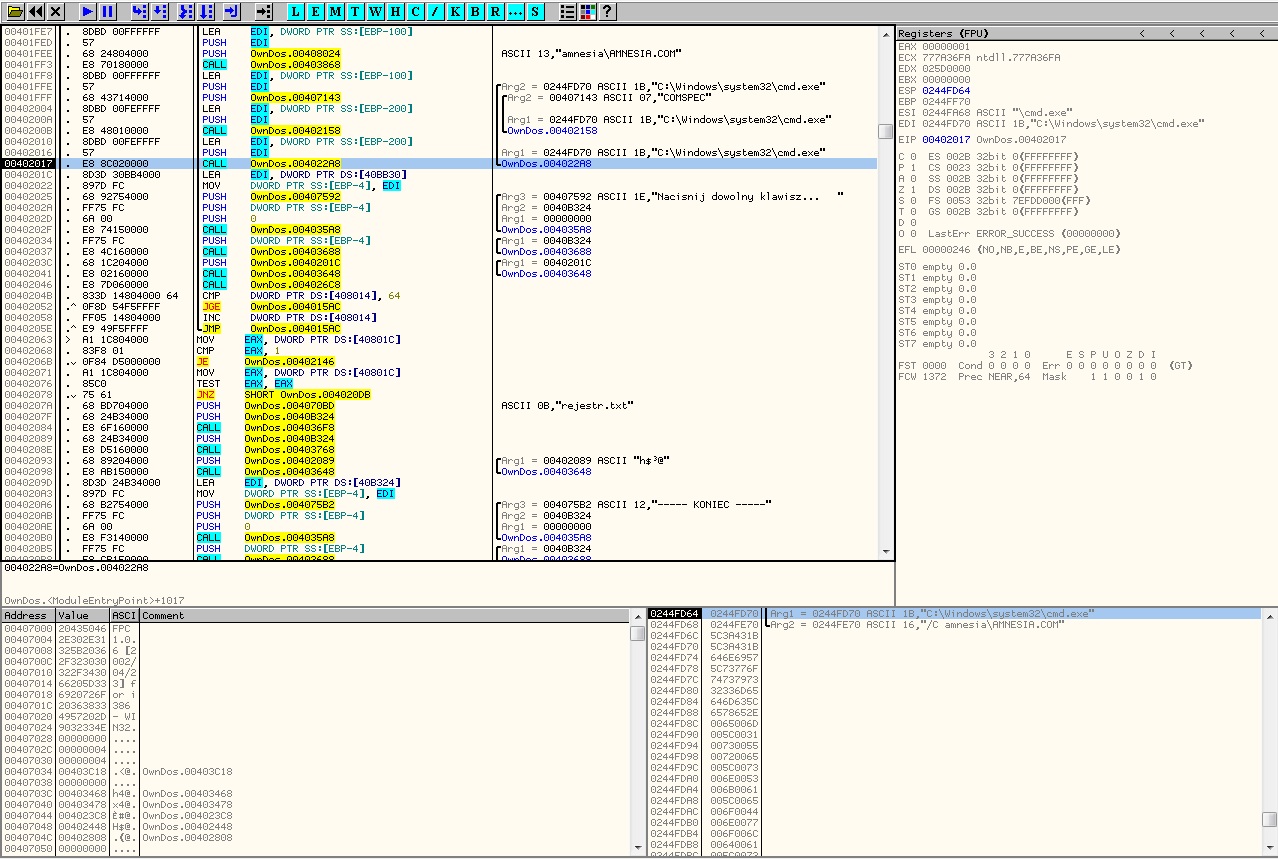
Task: Click the Address column header in dump
Action: 27,615
